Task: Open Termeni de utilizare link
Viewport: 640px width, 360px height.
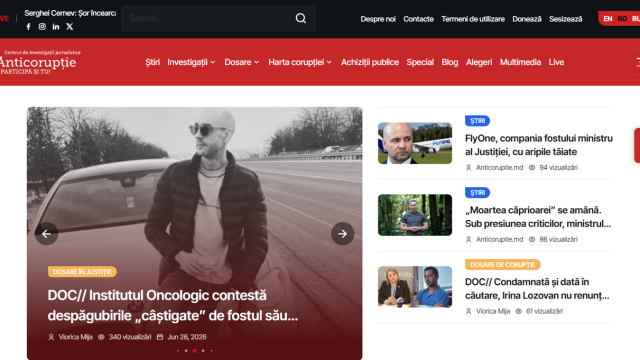Action: coord(473,19)
